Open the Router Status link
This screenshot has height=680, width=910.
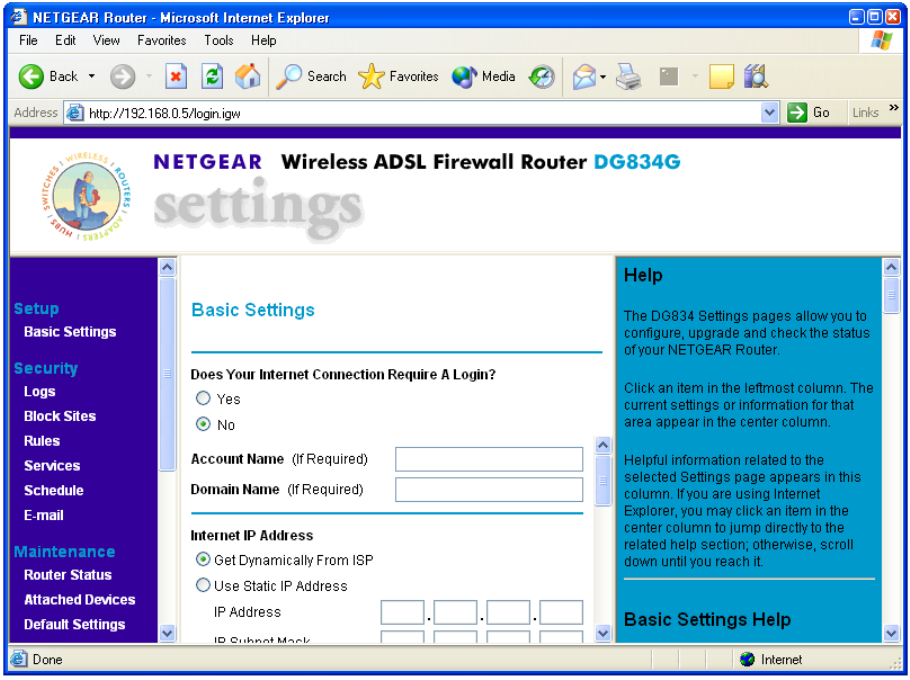point(68,575)
